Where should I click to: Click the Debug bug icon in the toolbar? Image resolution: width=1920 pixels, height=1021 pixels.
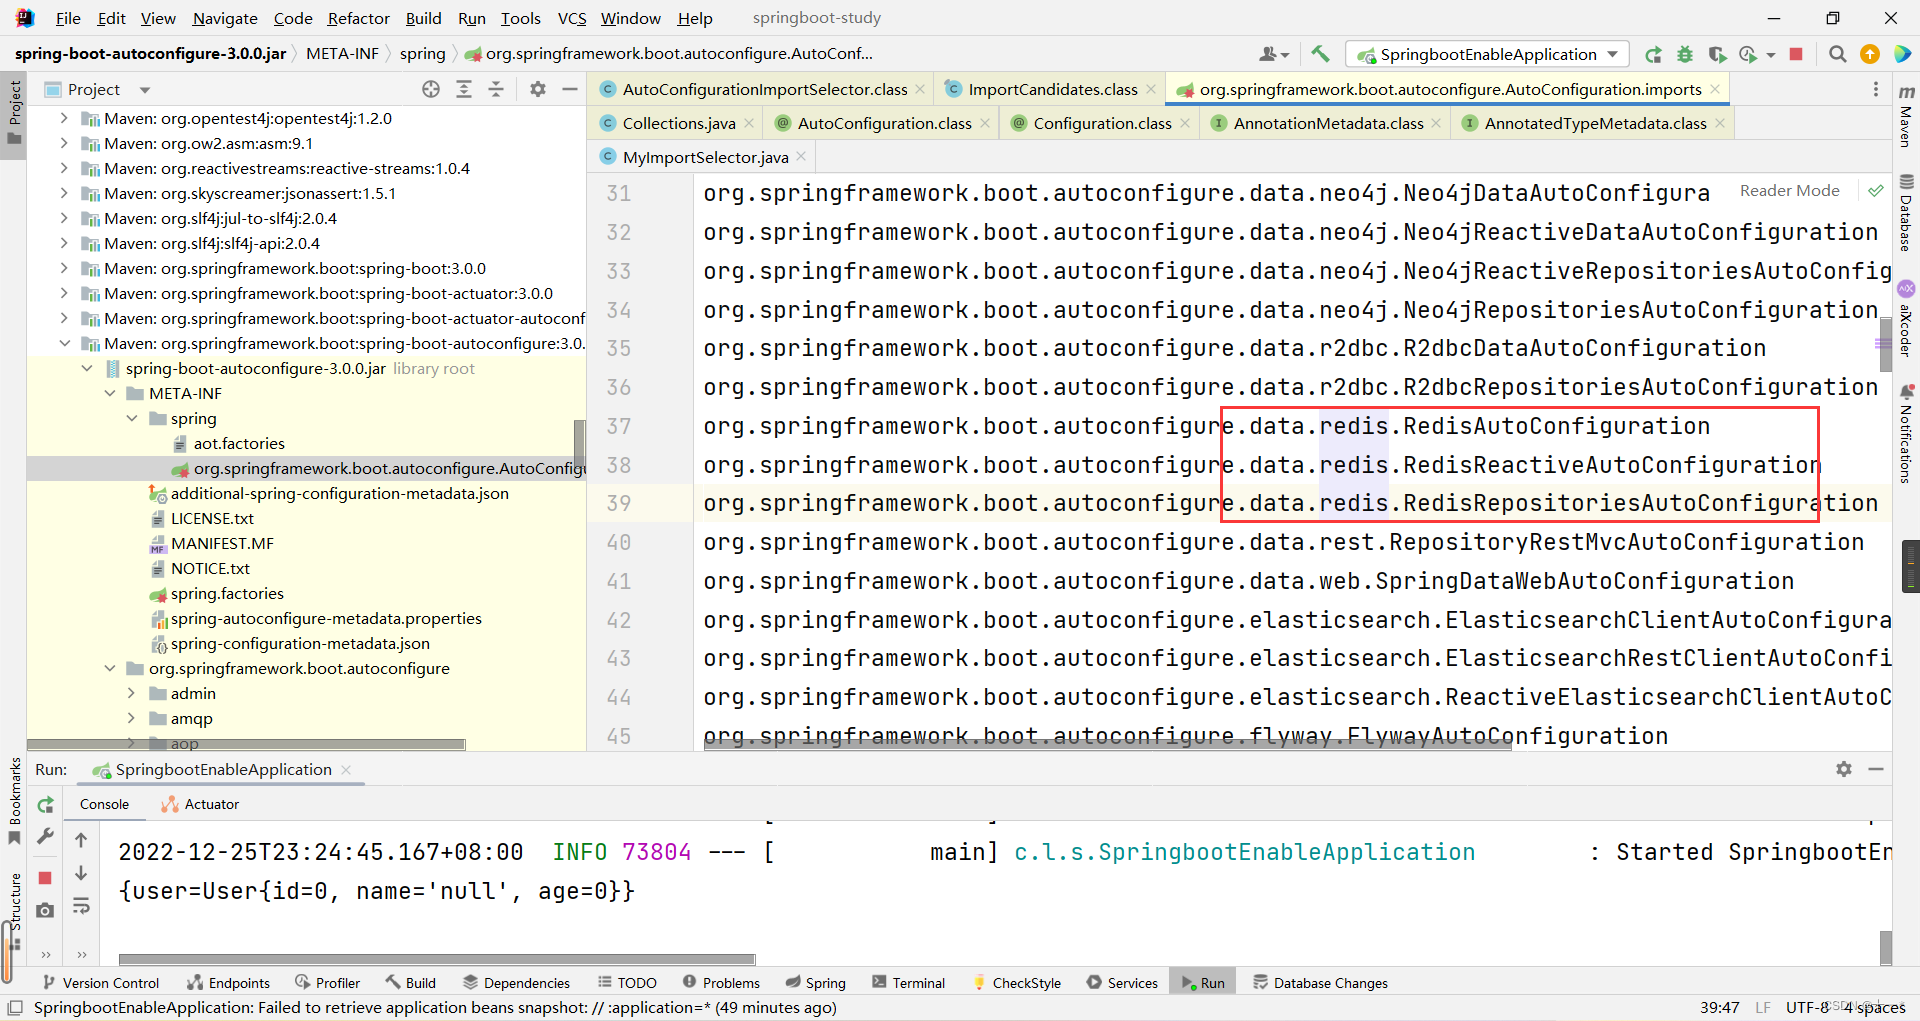click(1685, 54)
